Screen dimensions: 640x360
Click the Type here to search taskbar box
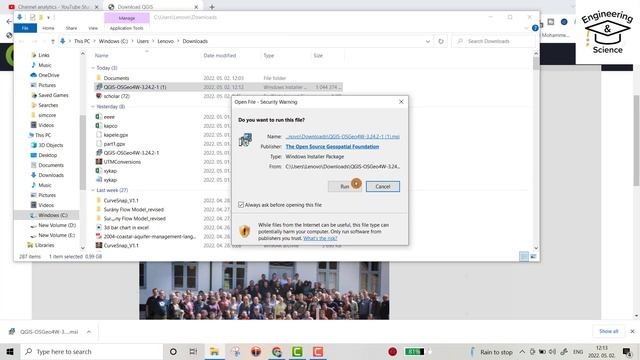click(x=91, y=351)
